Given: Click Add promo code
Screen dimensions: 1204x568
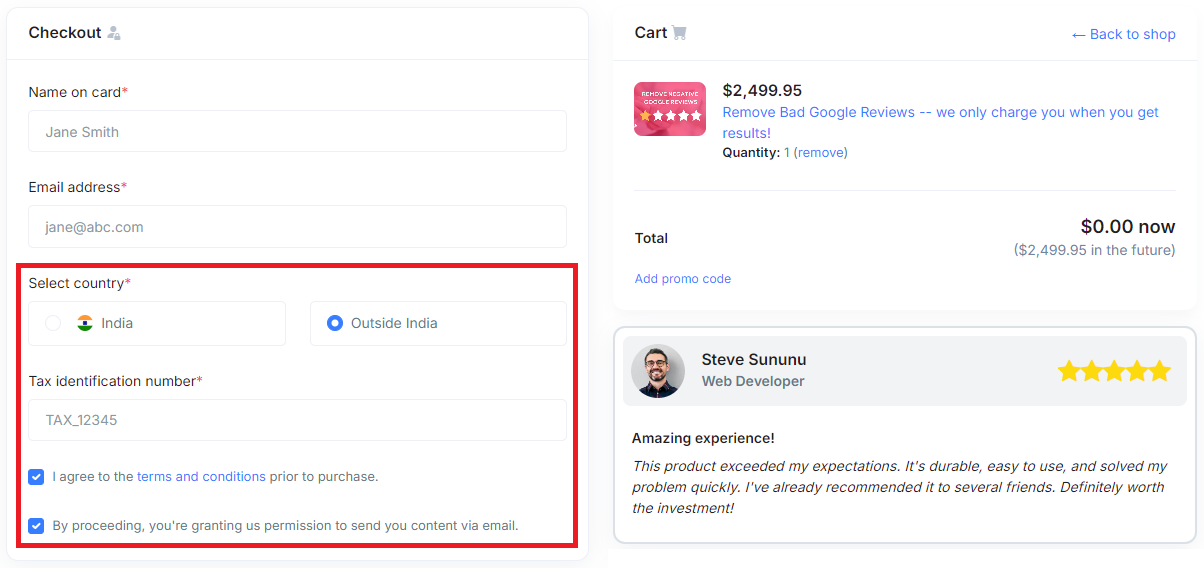Looking at the screenshot, I should pos(683,279).
